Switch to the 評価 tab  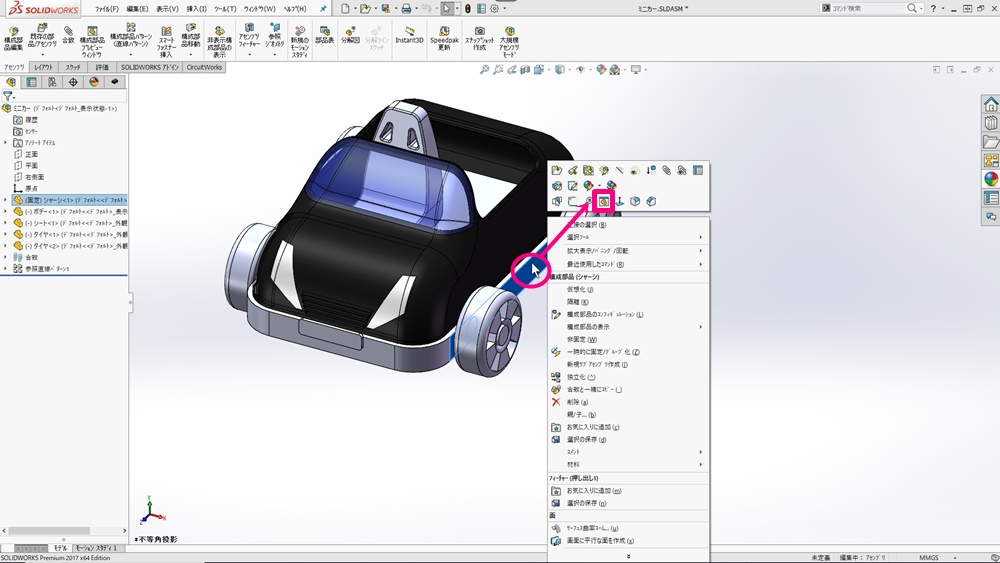click(102, 67)
